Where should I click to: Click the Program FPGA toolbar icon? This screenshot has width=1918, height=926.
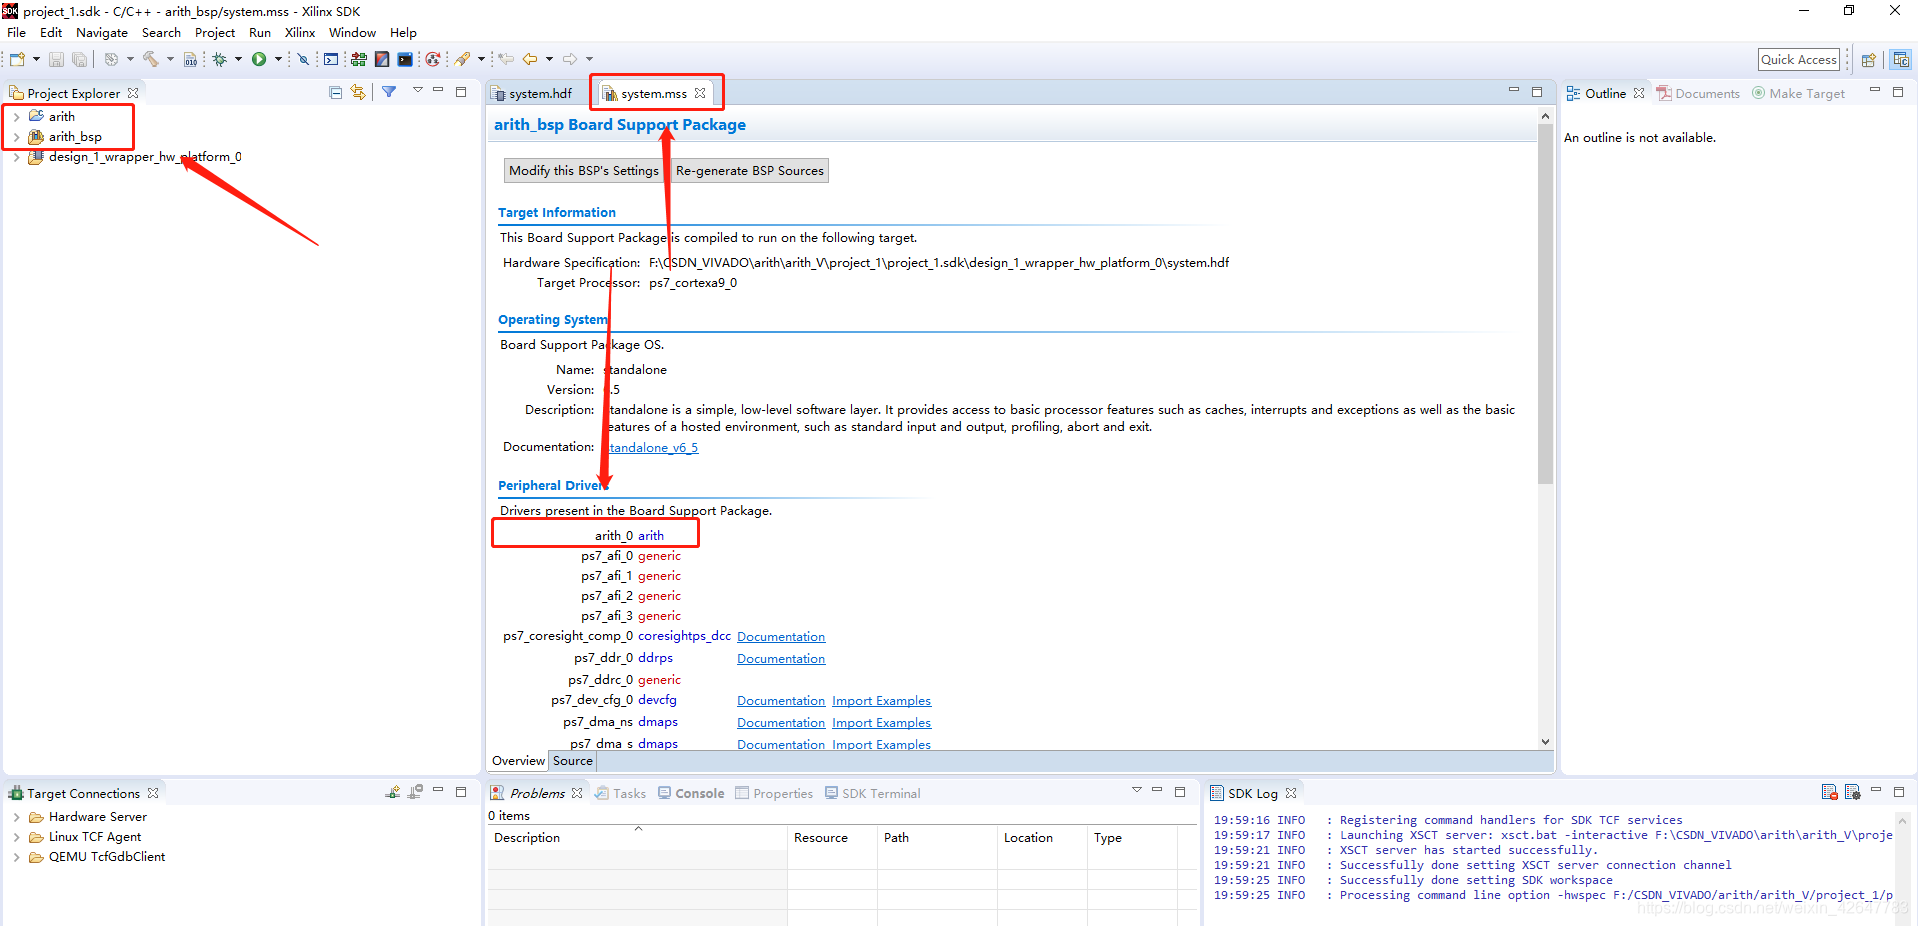coord(358,59)
